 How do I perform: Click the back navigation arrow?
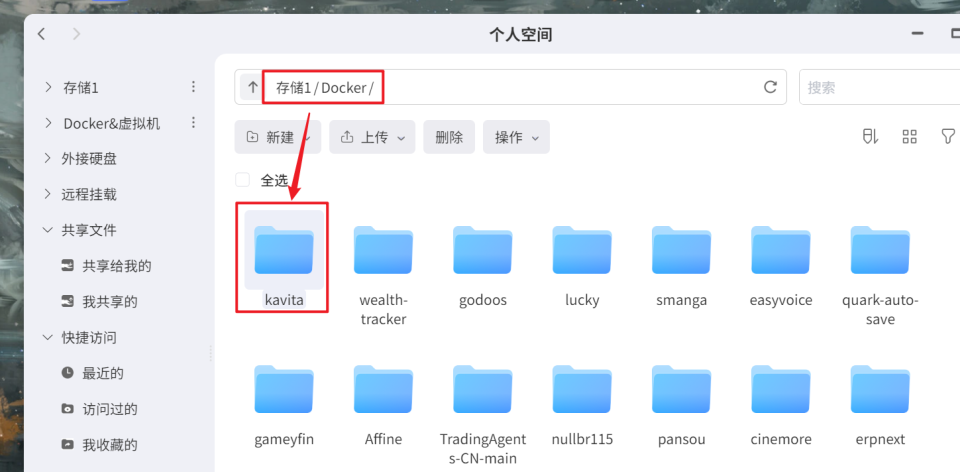coord(41,34)
